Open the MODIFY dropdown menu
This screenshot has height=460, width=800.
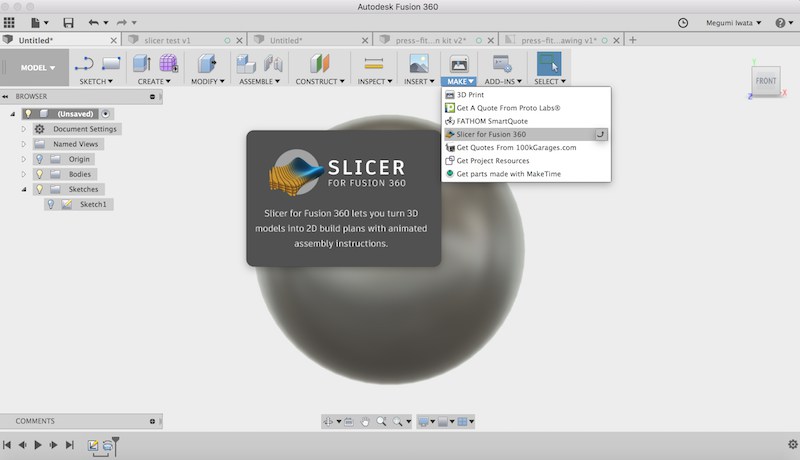208,81
